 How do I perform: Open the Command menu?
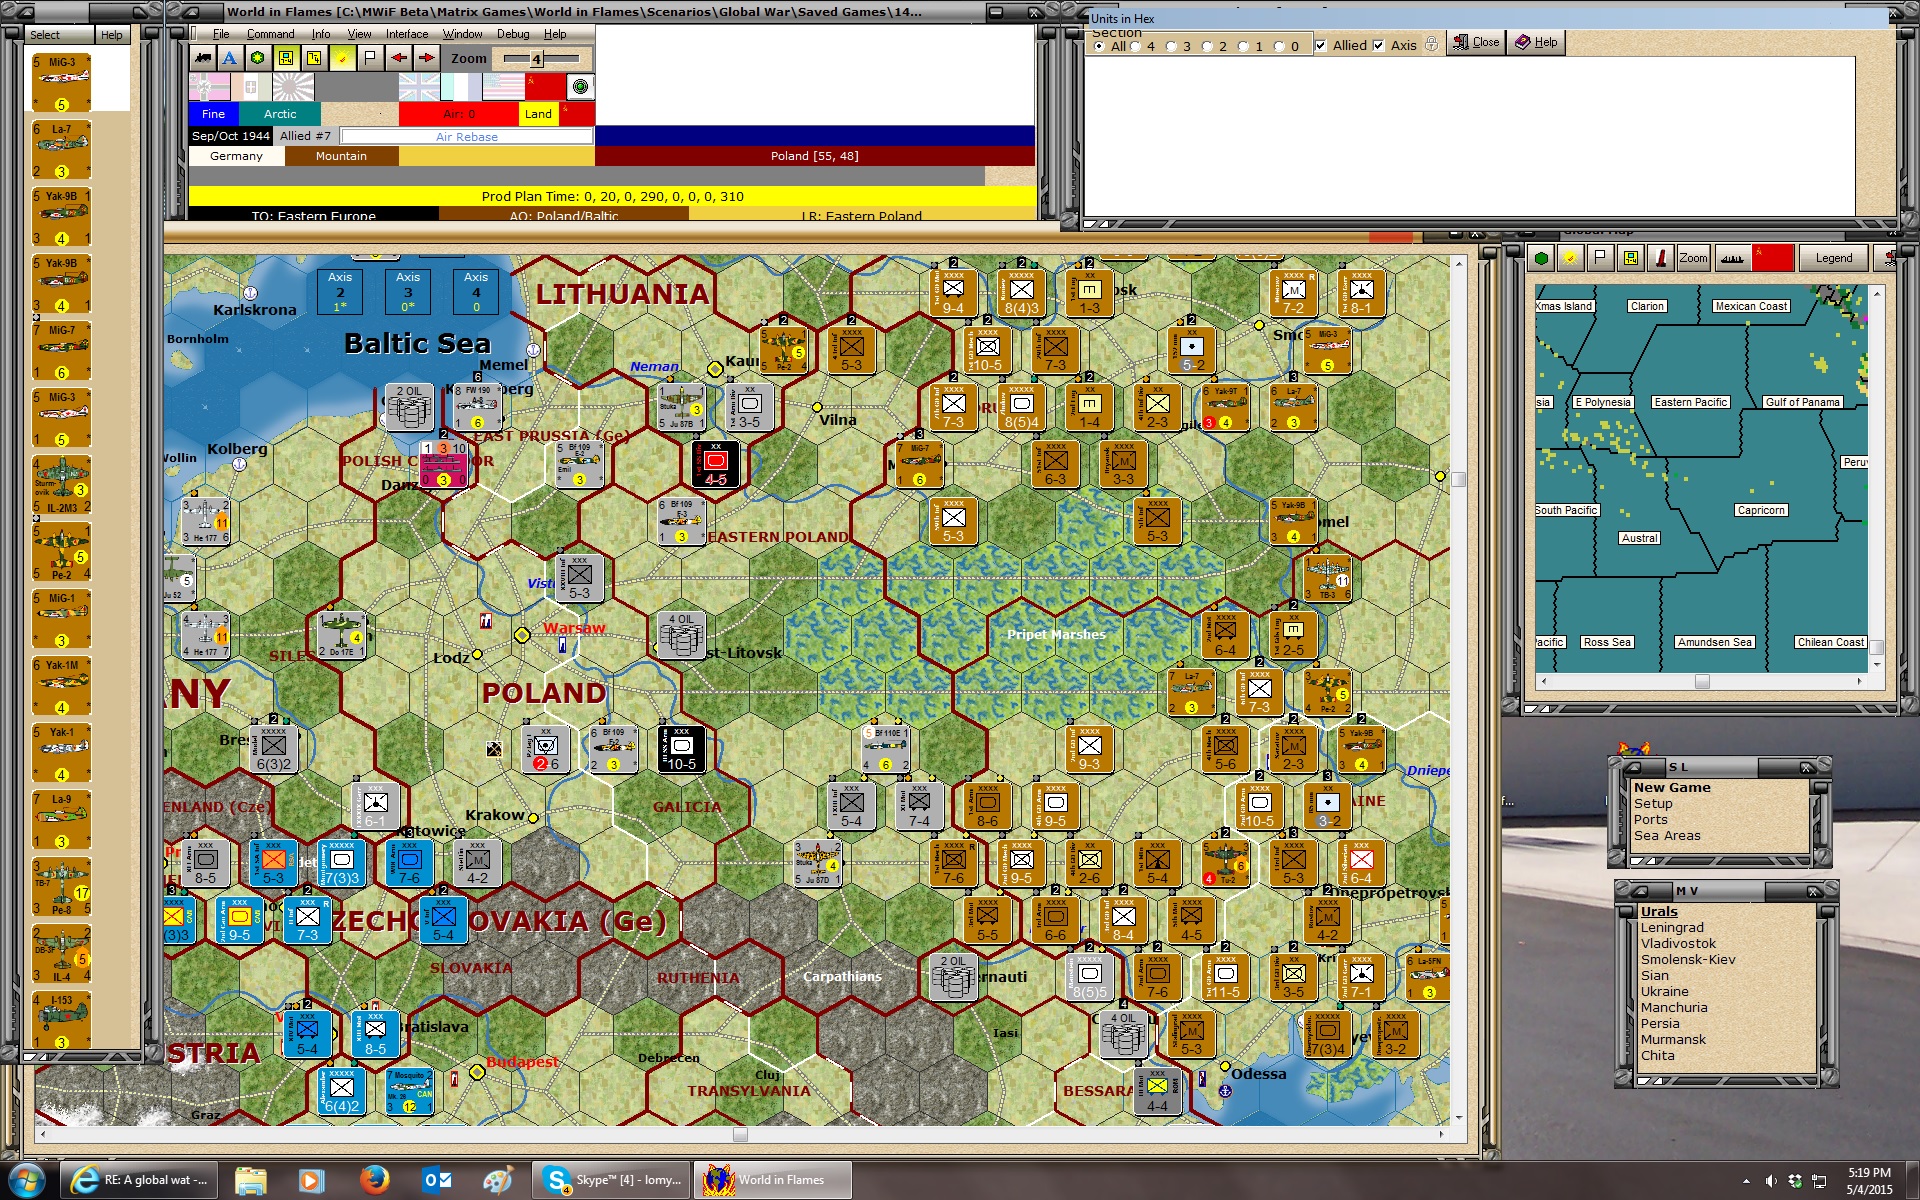pyautogui.click(x=270, y=34)
